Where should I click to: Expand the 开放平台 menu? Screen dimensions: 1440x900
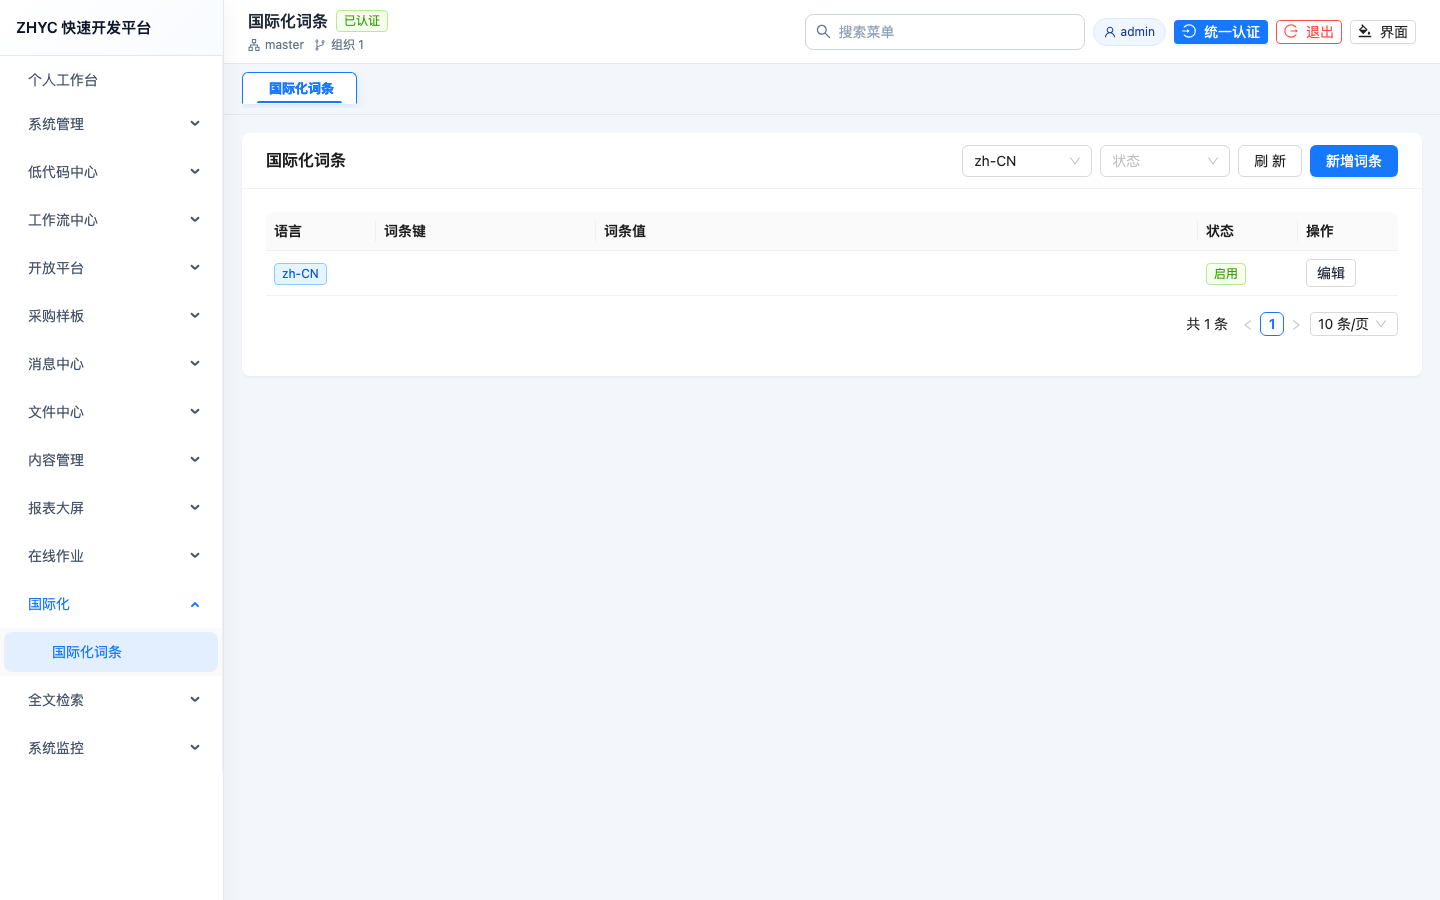[111, 268]
